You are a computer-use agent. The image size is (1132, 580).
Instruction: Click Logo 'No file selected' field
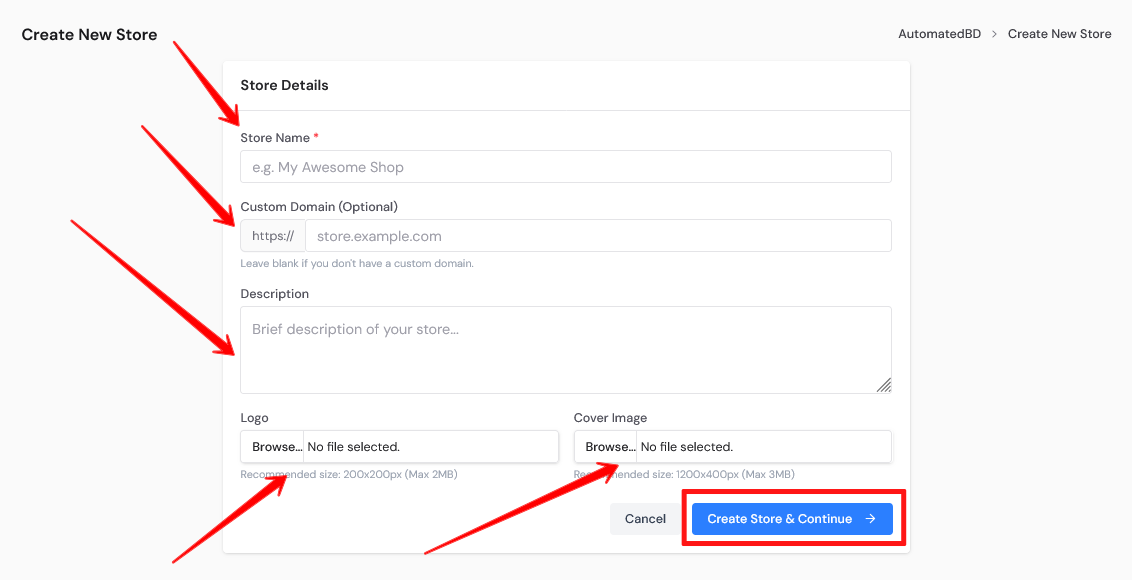tap(430, 447)
